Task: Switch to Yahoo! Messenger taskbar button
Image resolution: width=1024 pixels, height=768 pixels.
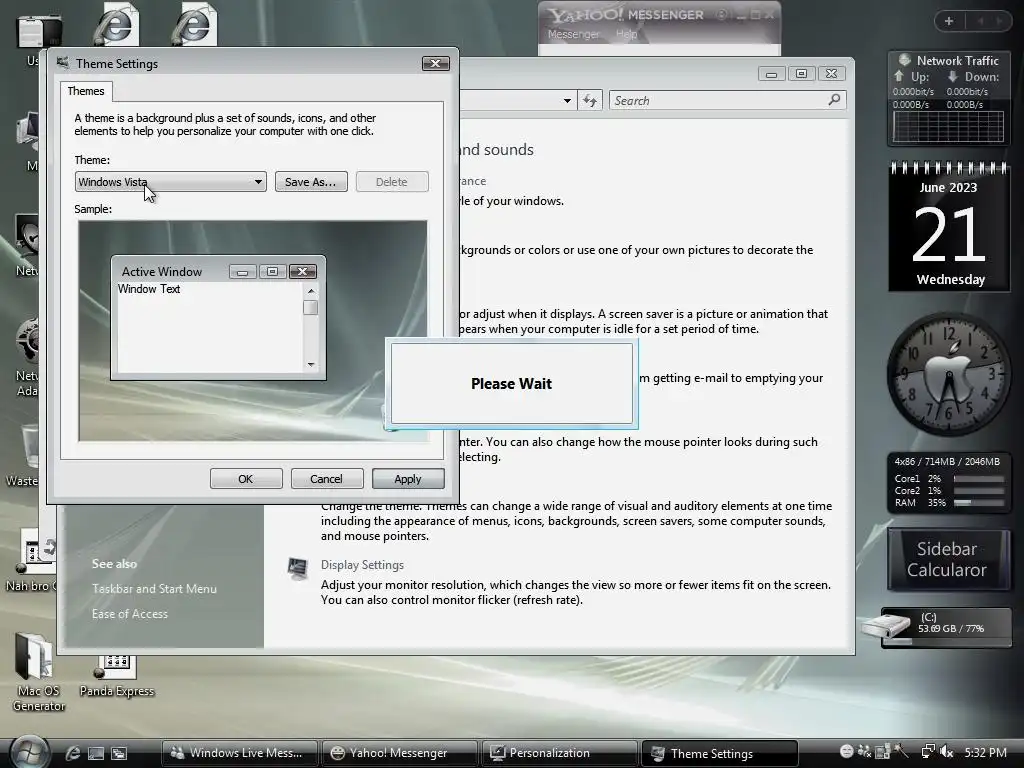Action: click(x=399, y=753)
